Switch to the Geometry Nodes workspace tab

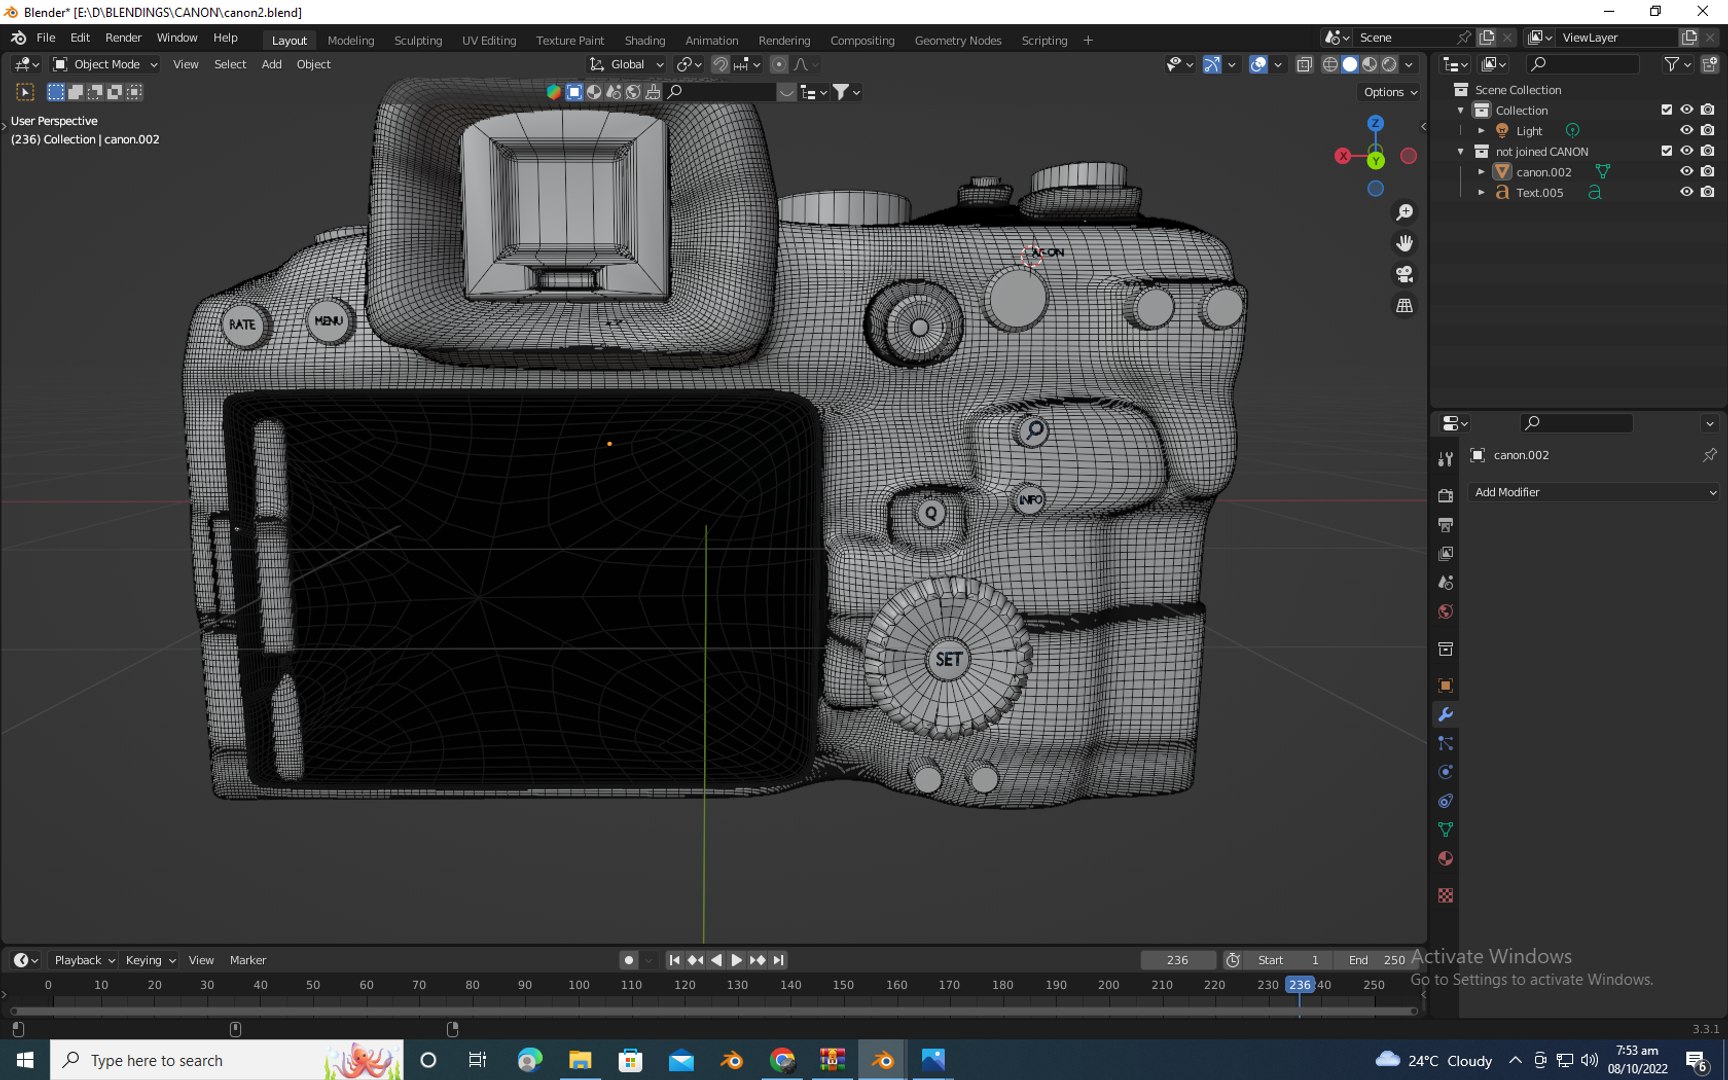pyautogui.click(x=958, y=40)
